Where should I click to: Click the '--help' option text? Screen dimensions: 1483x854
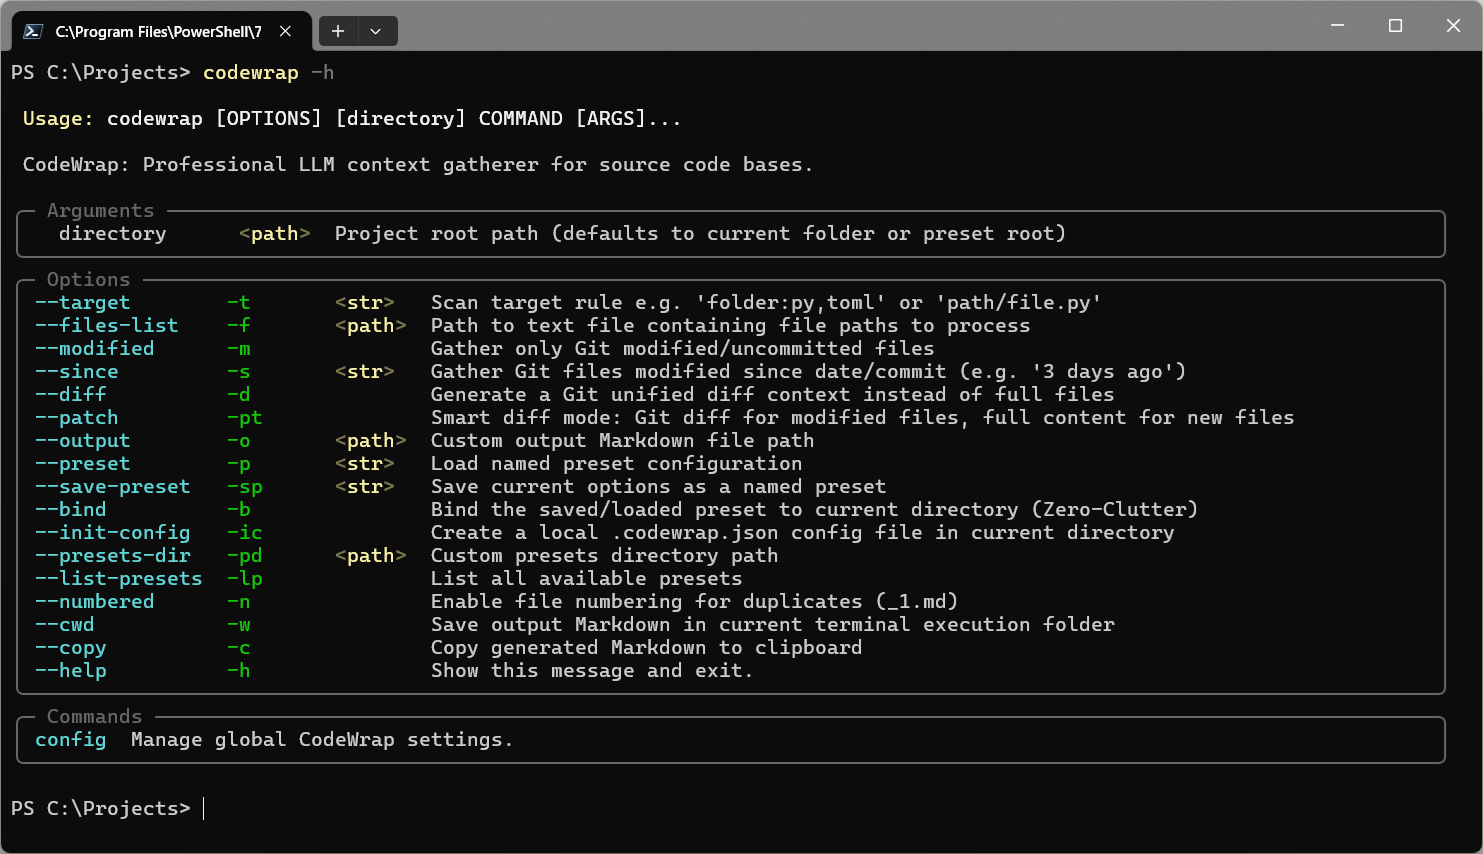(71, 671)
